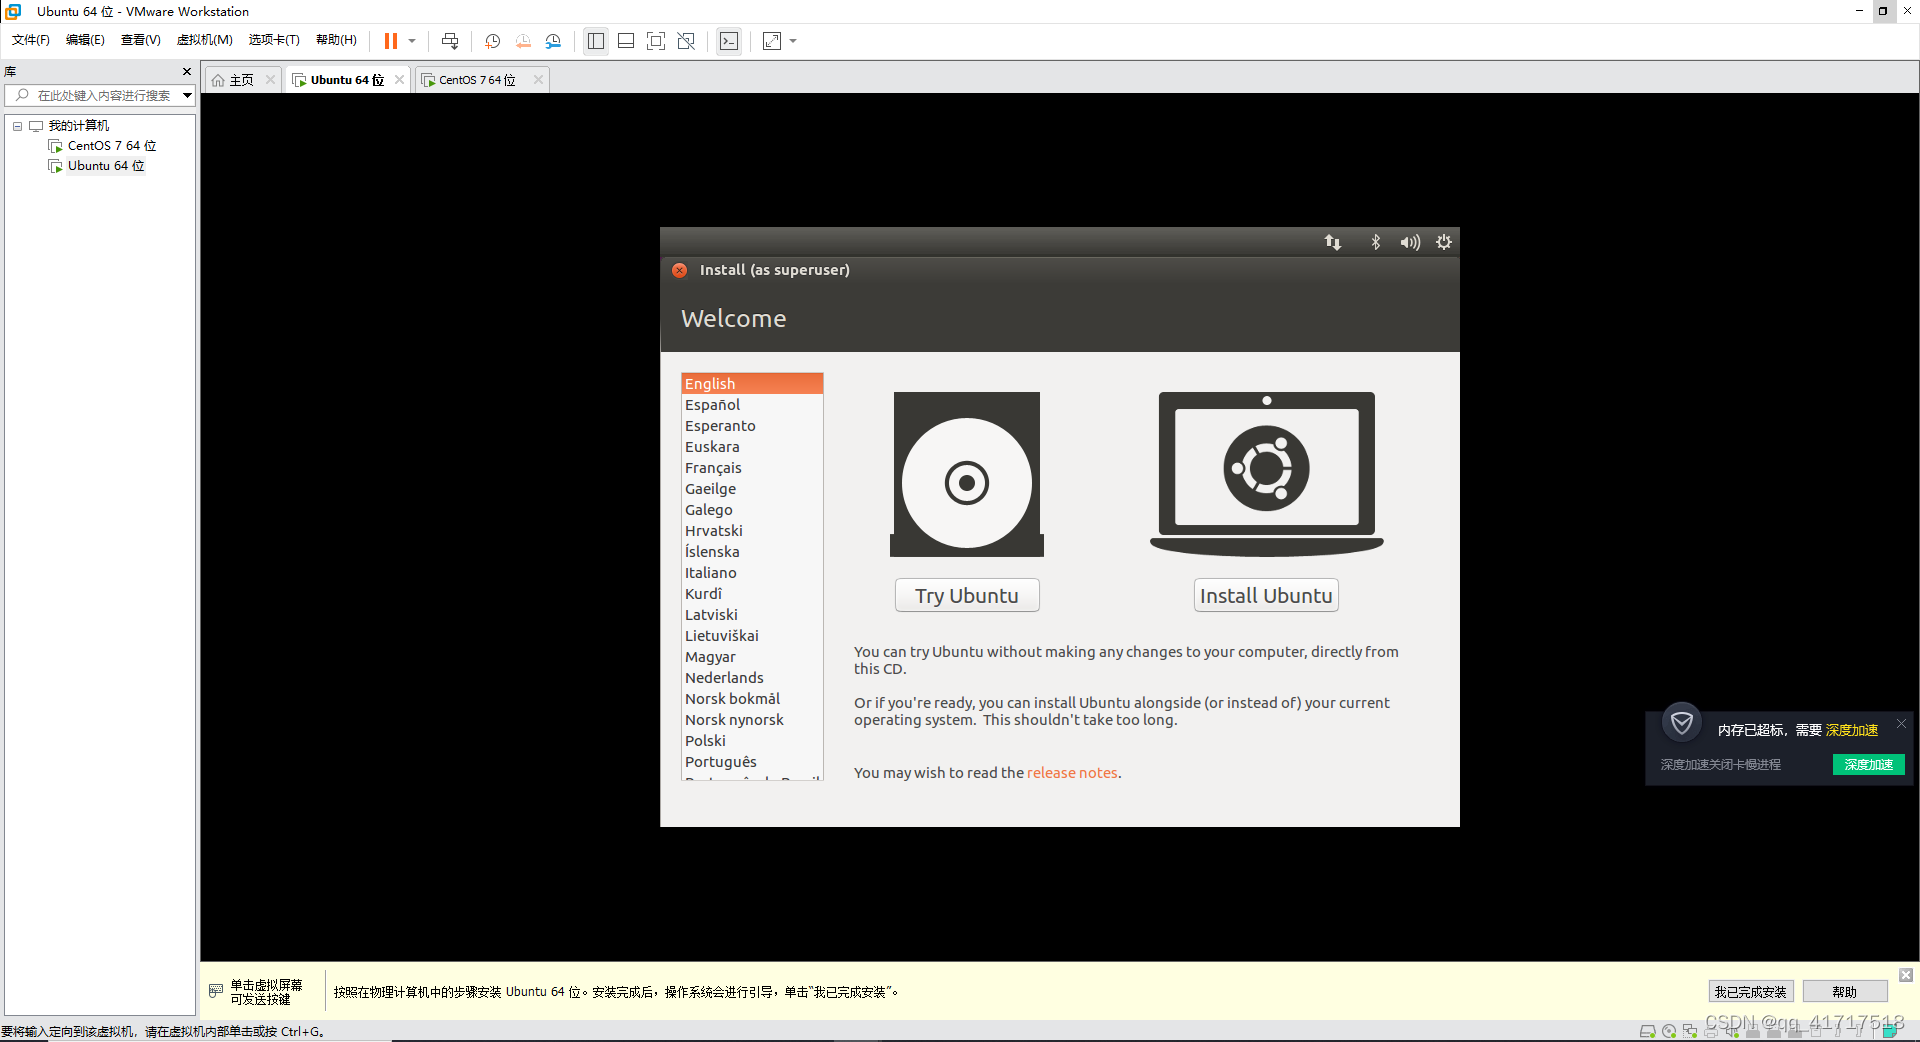This screenshot has height=1042, width=1920.
Task: Open the 帮助(H) menu
Action: click(x=336, y=40)
